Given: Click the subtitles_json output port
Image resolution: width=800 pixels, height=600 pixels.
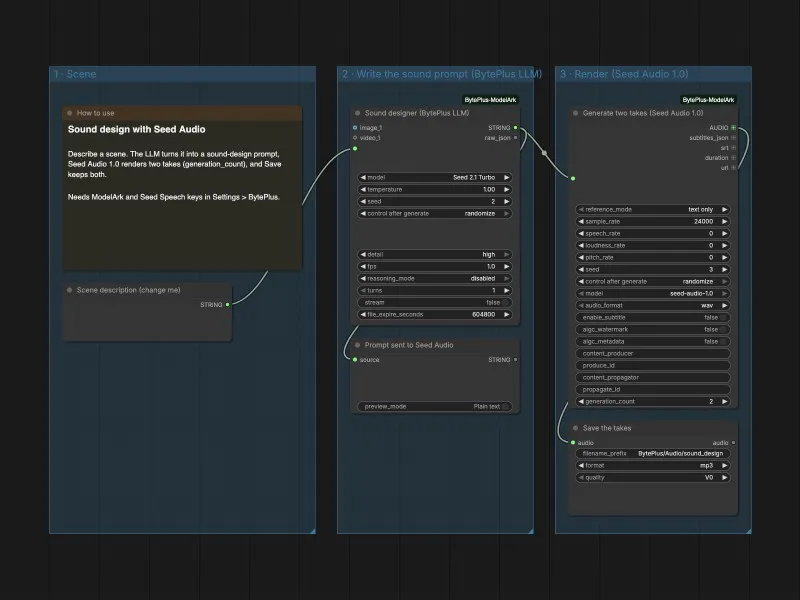Looking at the screenshot, I should (x=734, y=138).
